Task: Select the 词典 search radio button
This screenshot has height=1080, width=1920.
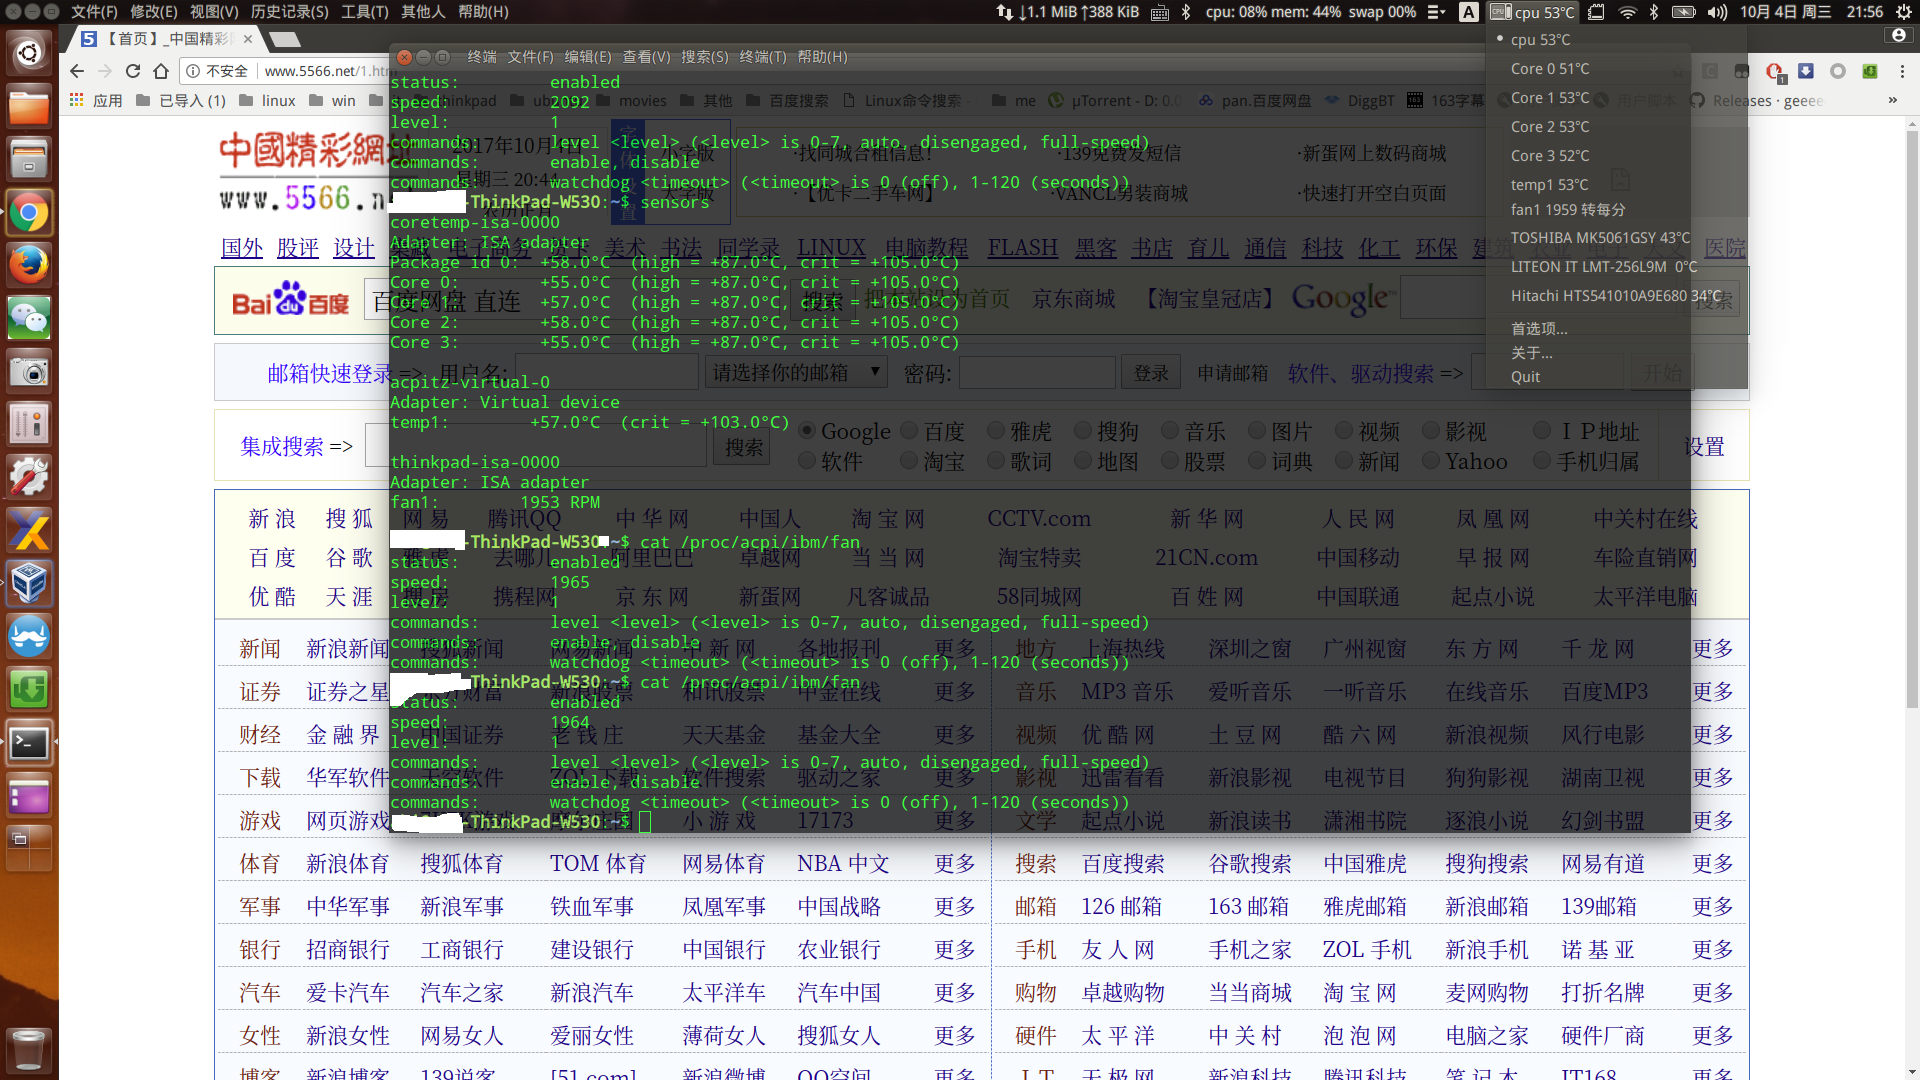Action: tap(1257, 461)
